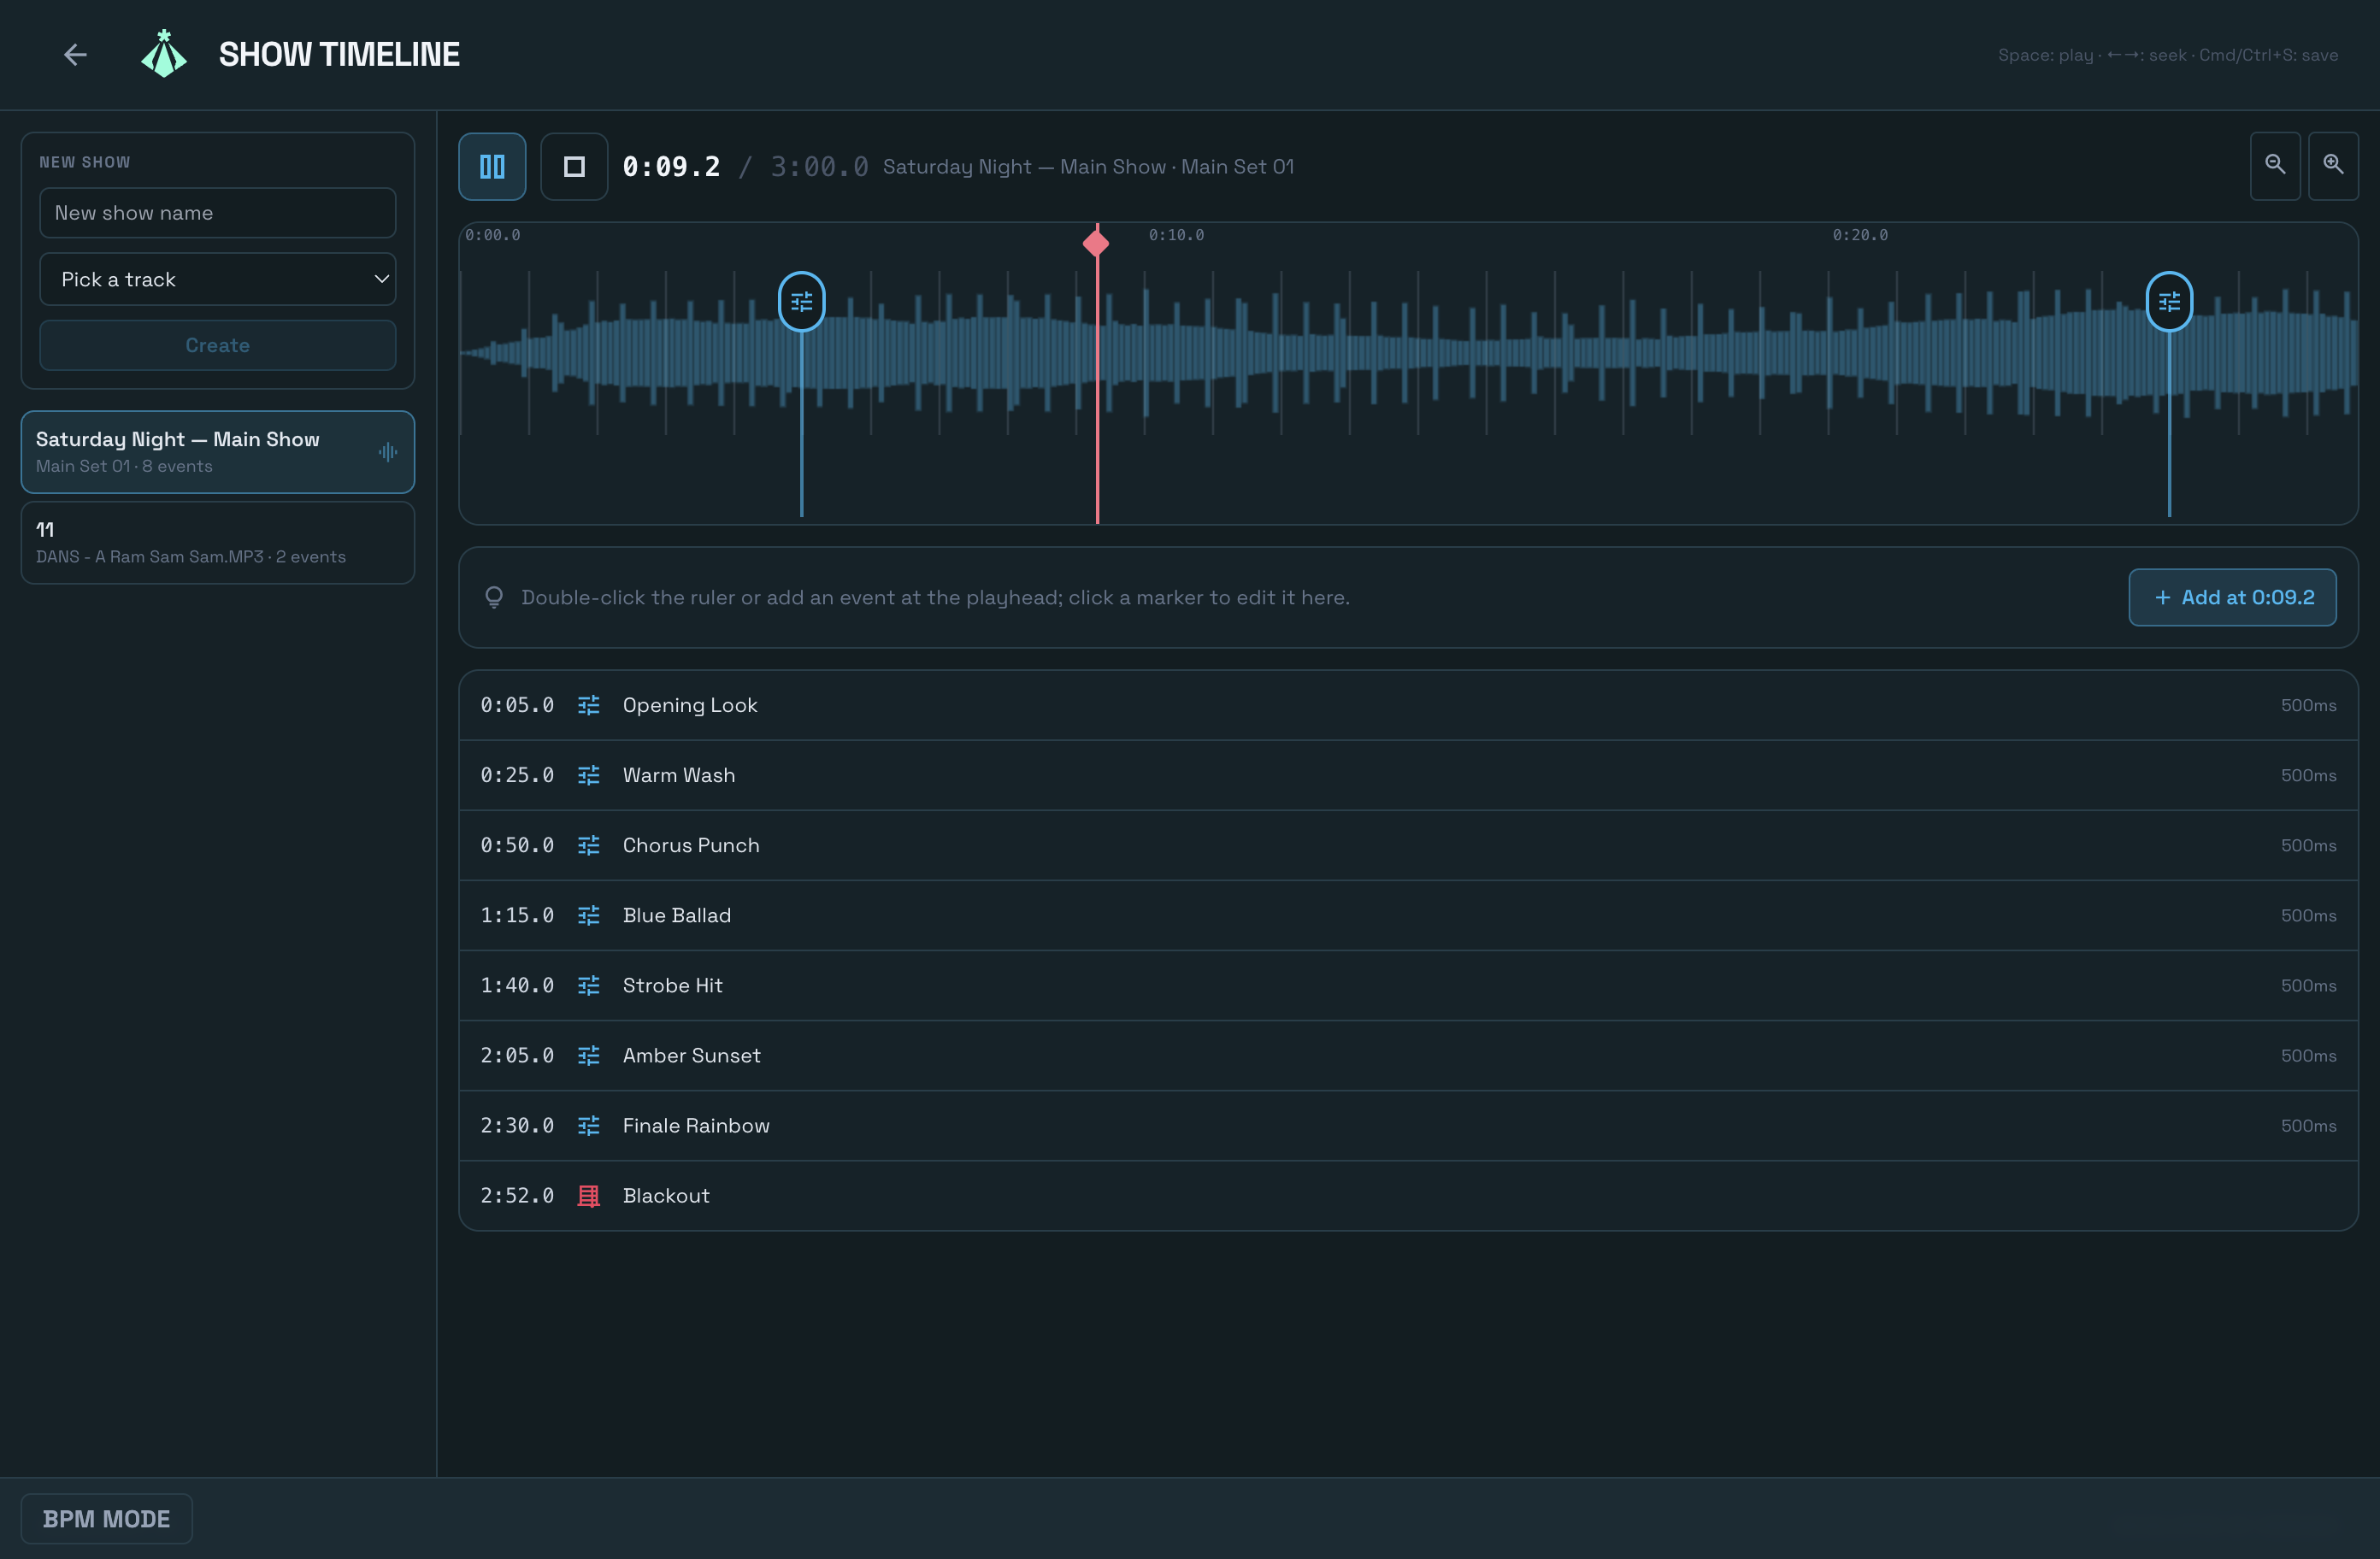
Task: Click the 2:30.0 event timestamp
Action: [517, 1125]
